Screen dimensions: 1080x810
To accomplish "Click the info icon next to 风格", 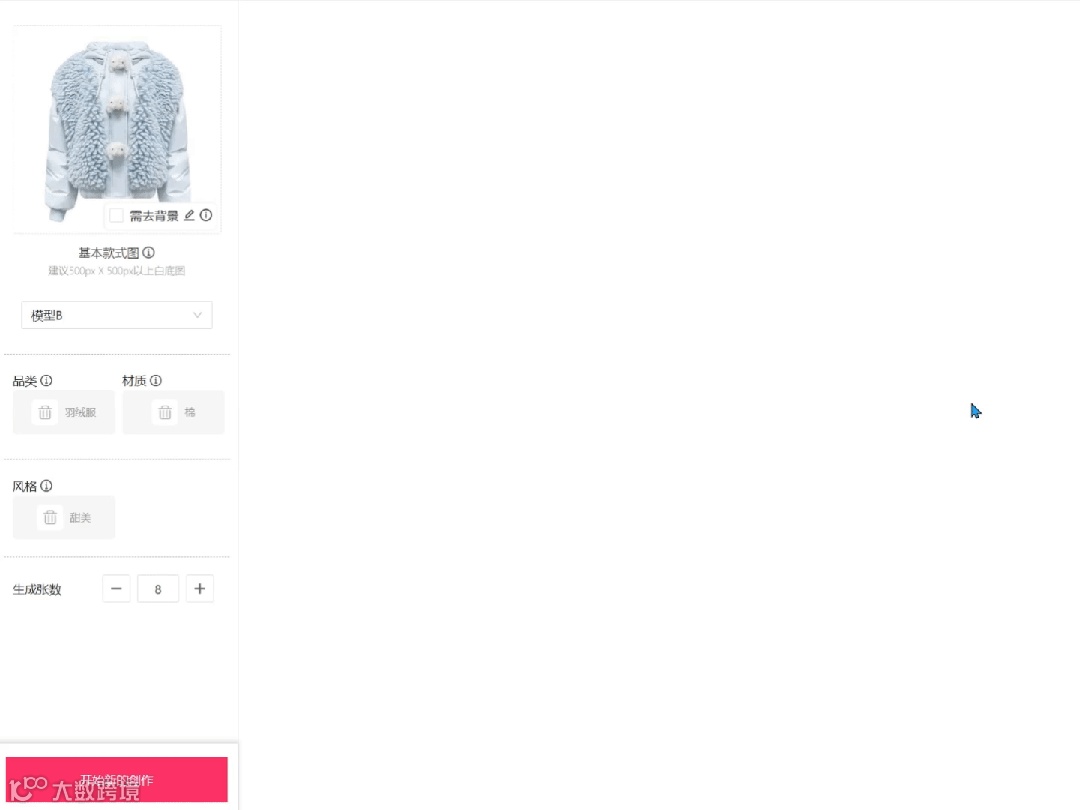I will click(x=46, y=486).
